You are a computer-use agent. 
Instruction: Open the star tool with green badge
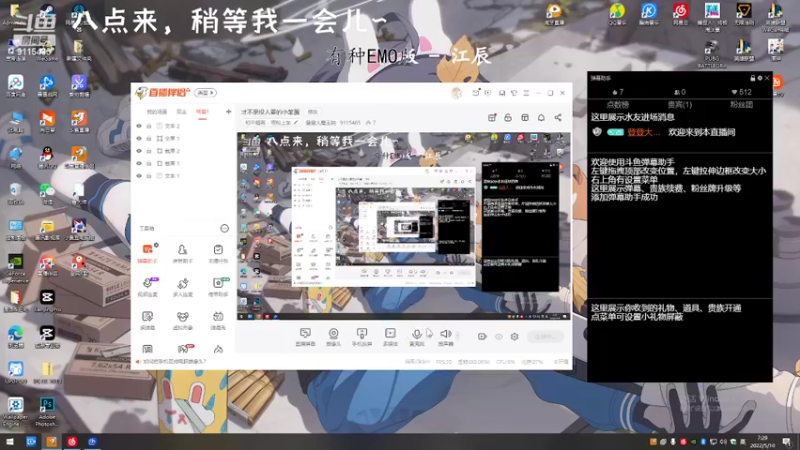(x=218, y=287)
